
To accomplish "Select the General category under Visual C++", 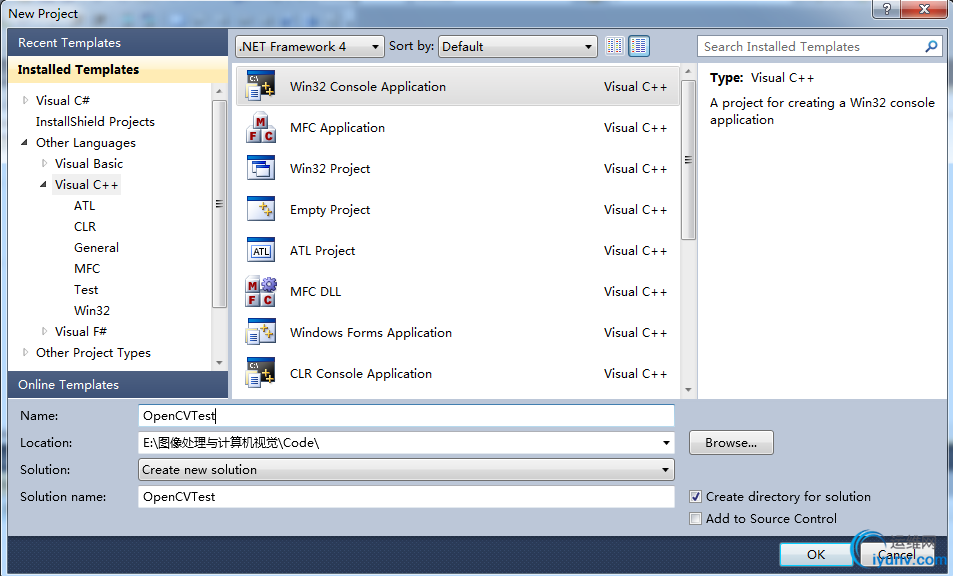I will pos(96,247).
